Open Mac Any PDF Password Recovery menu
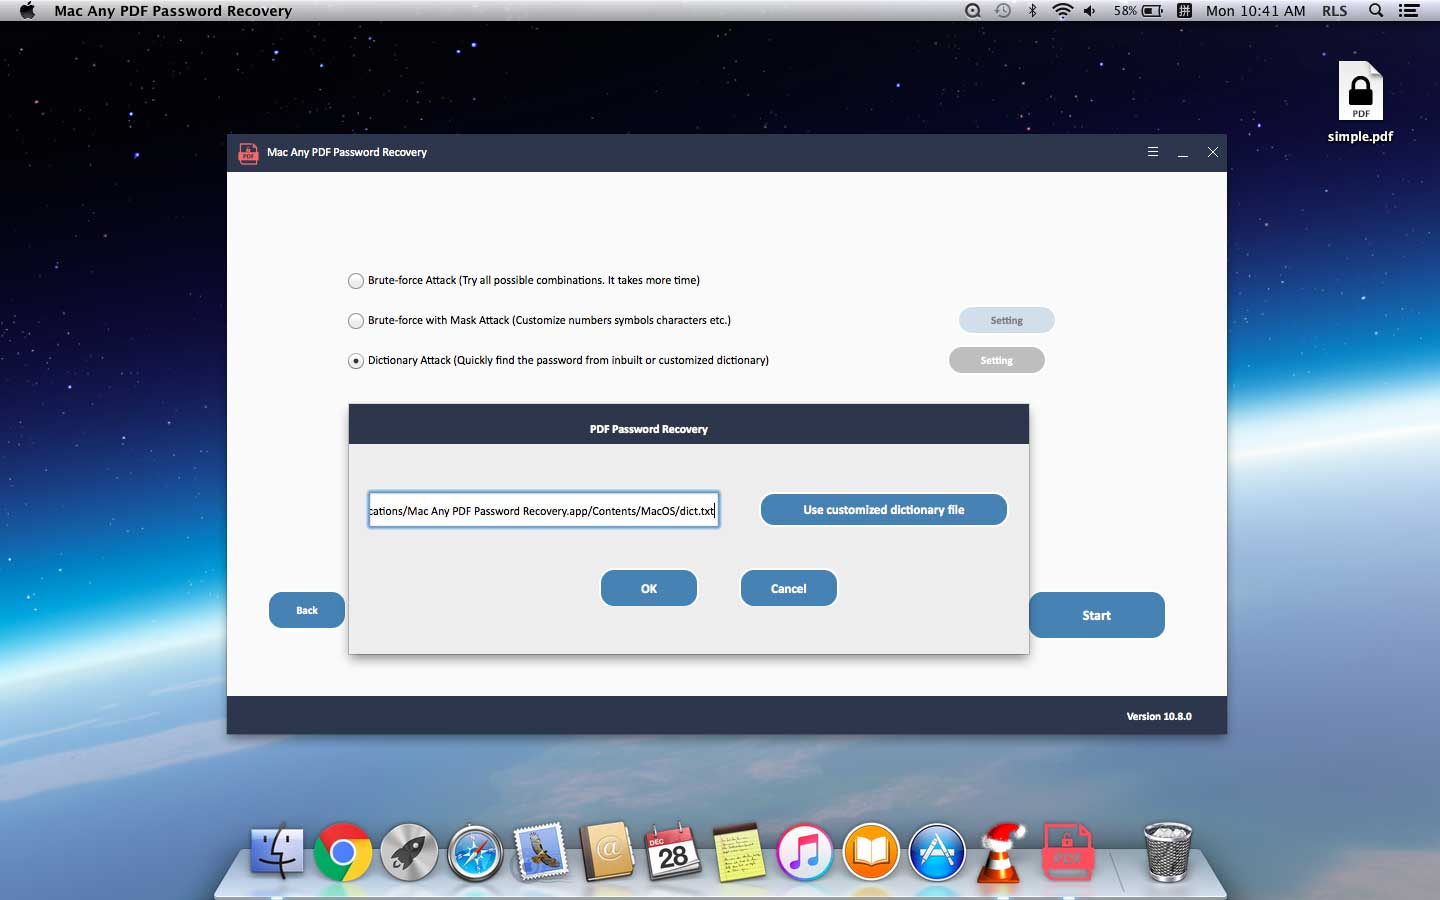1440x900 pixels. pos(173,11)
